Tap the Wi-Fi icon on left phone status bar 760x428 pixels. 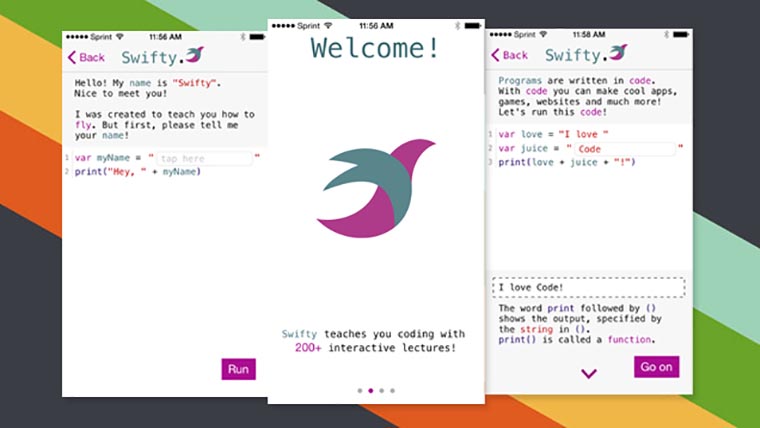120,37
